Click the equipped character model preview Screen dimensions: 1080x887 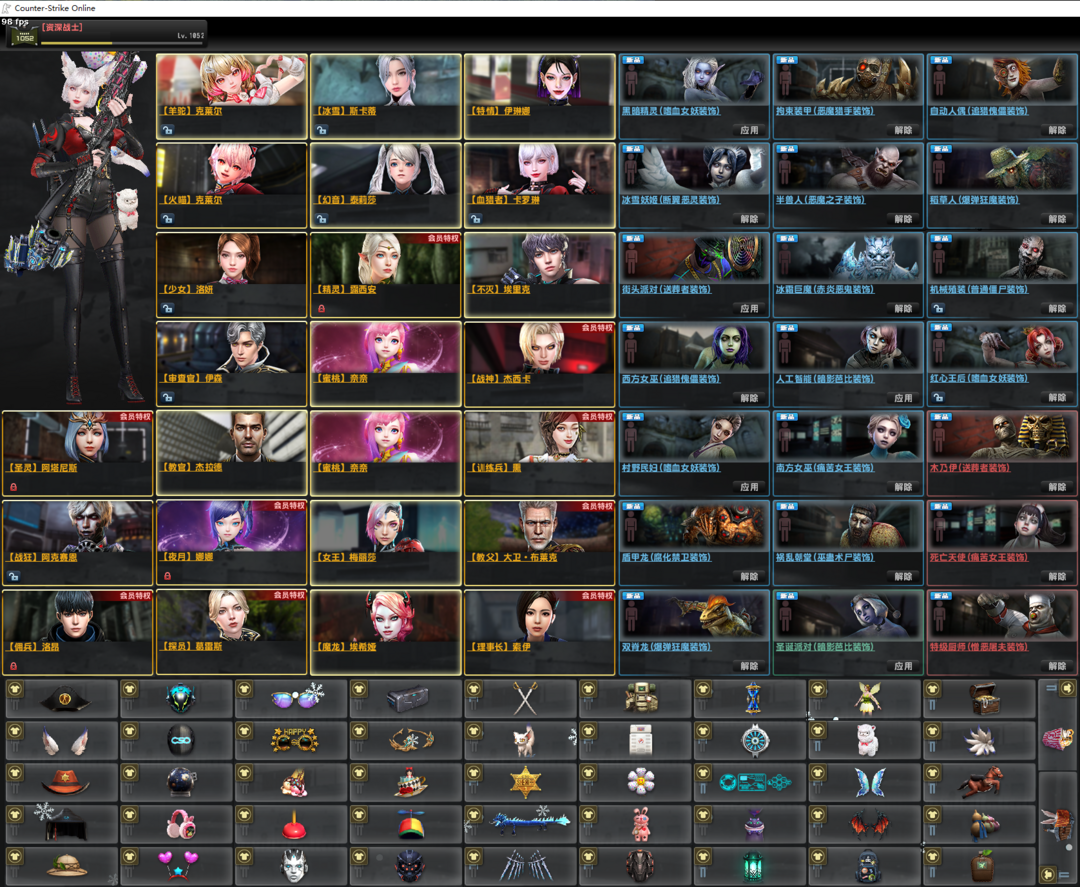tap(79, 229)
